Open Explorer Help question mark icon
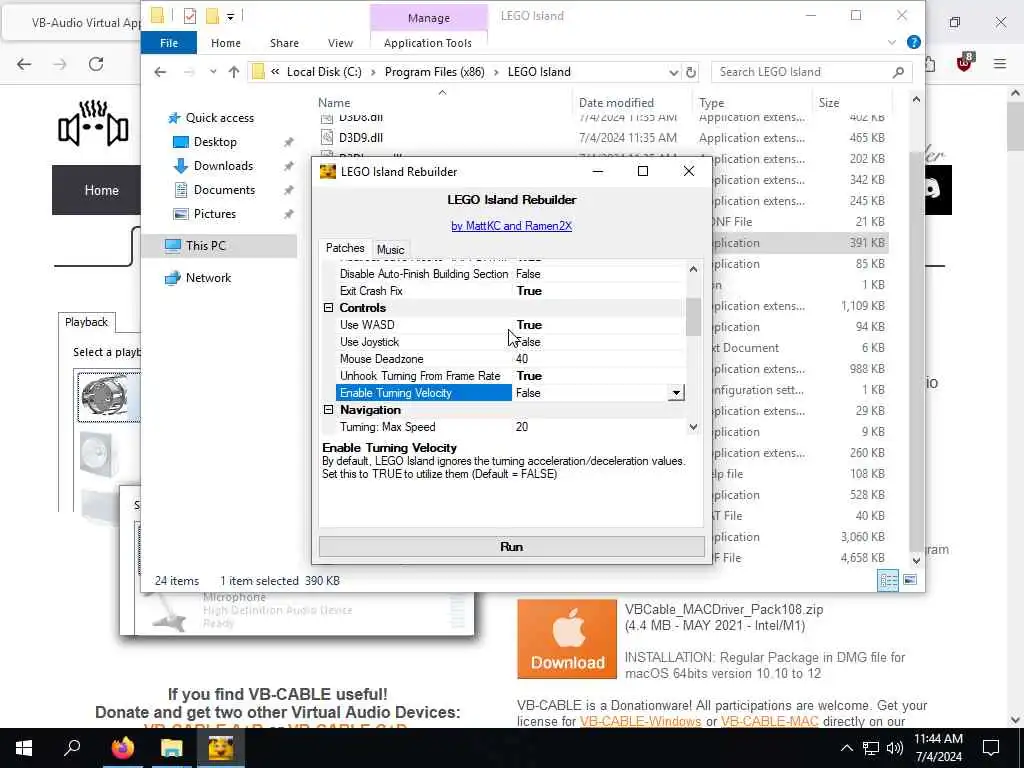 pos(914,42)
